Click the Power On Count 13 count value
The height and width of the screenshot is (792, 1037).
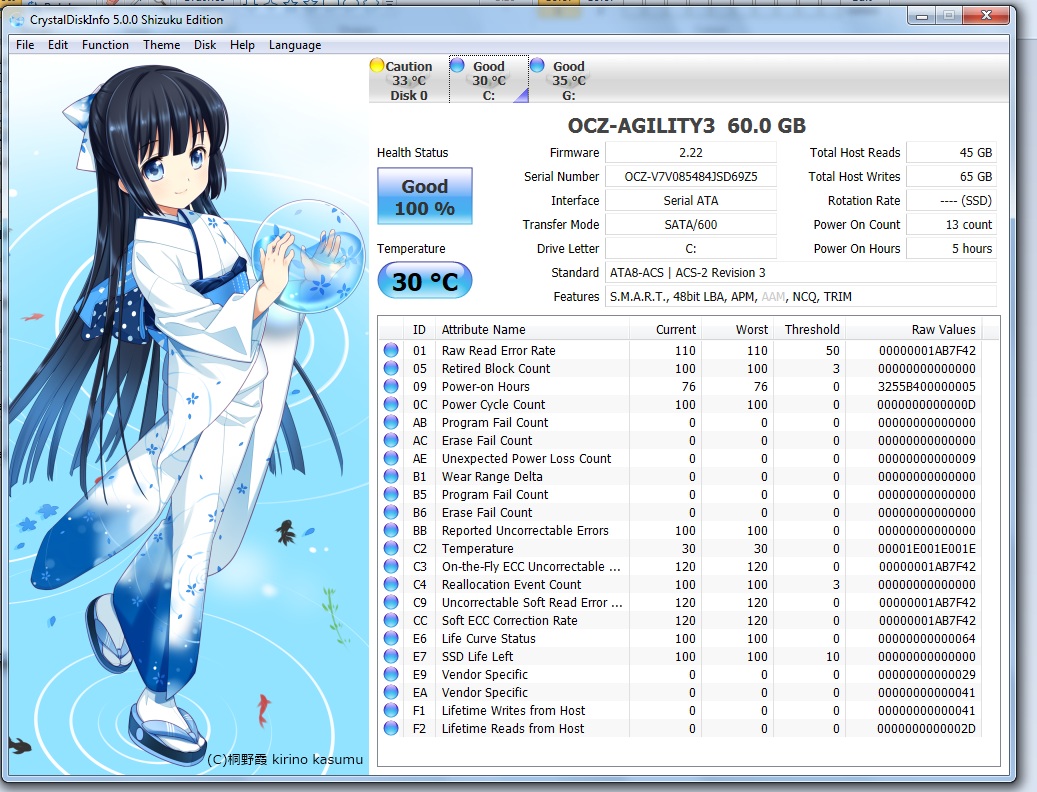[951, 225]
